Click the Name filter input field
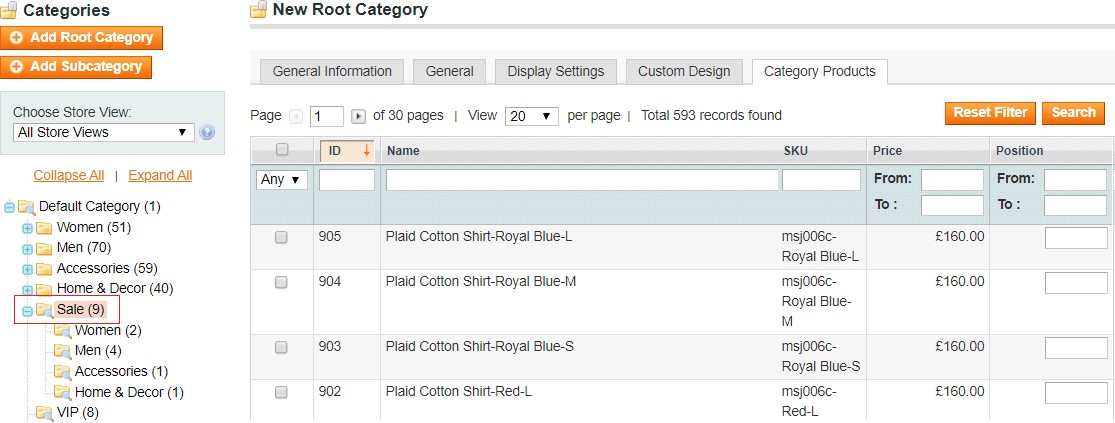The height and width of the screenshot is (423, 1115). click(582, 180)
